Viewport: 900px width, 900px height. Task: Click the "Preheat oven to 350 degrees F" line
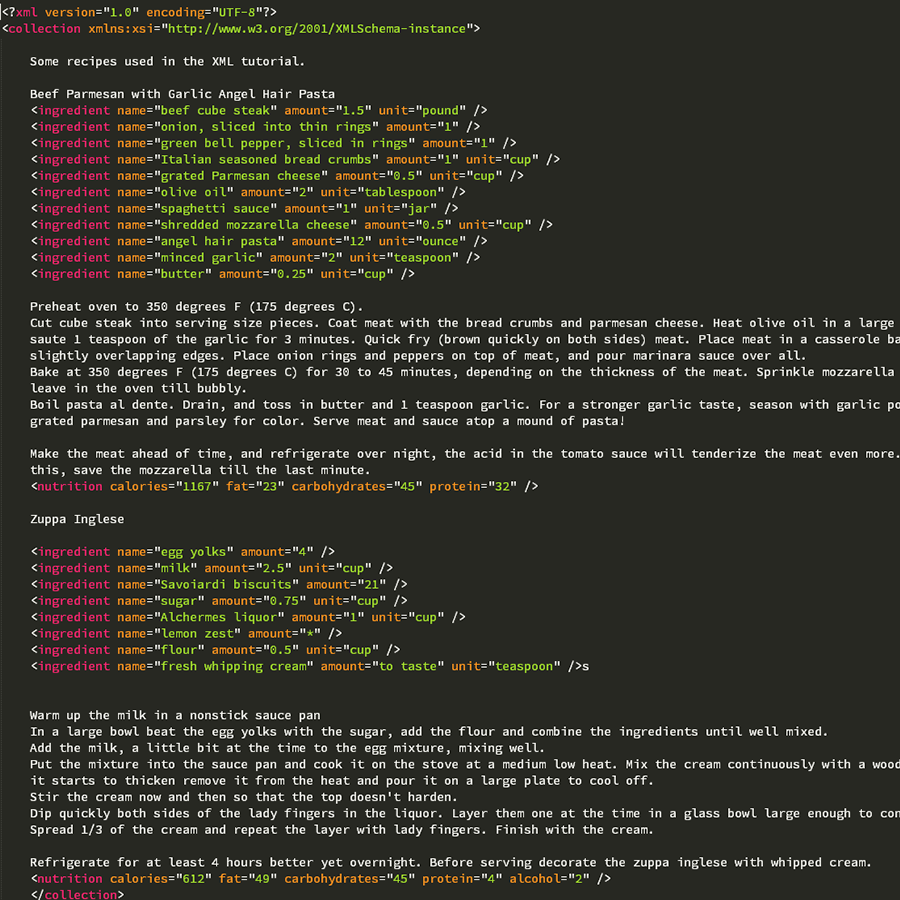click(197, 306)
